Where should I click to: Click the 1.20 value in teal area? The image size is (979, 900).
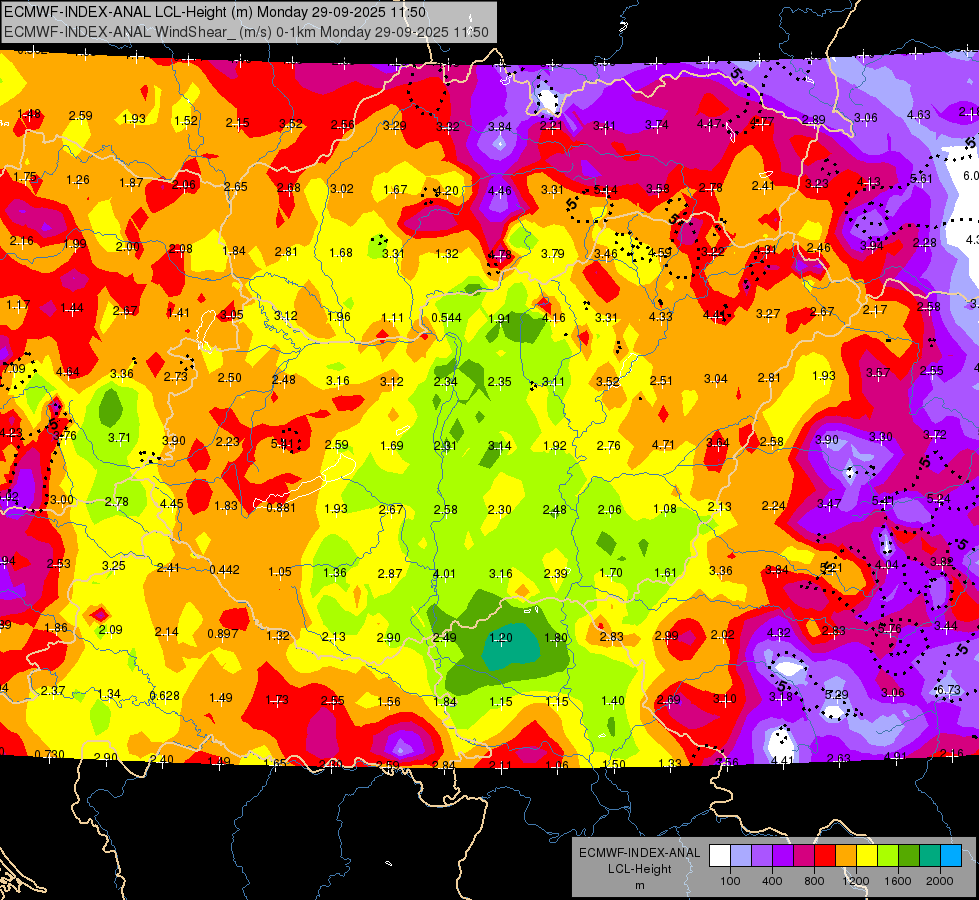point(501,638)
